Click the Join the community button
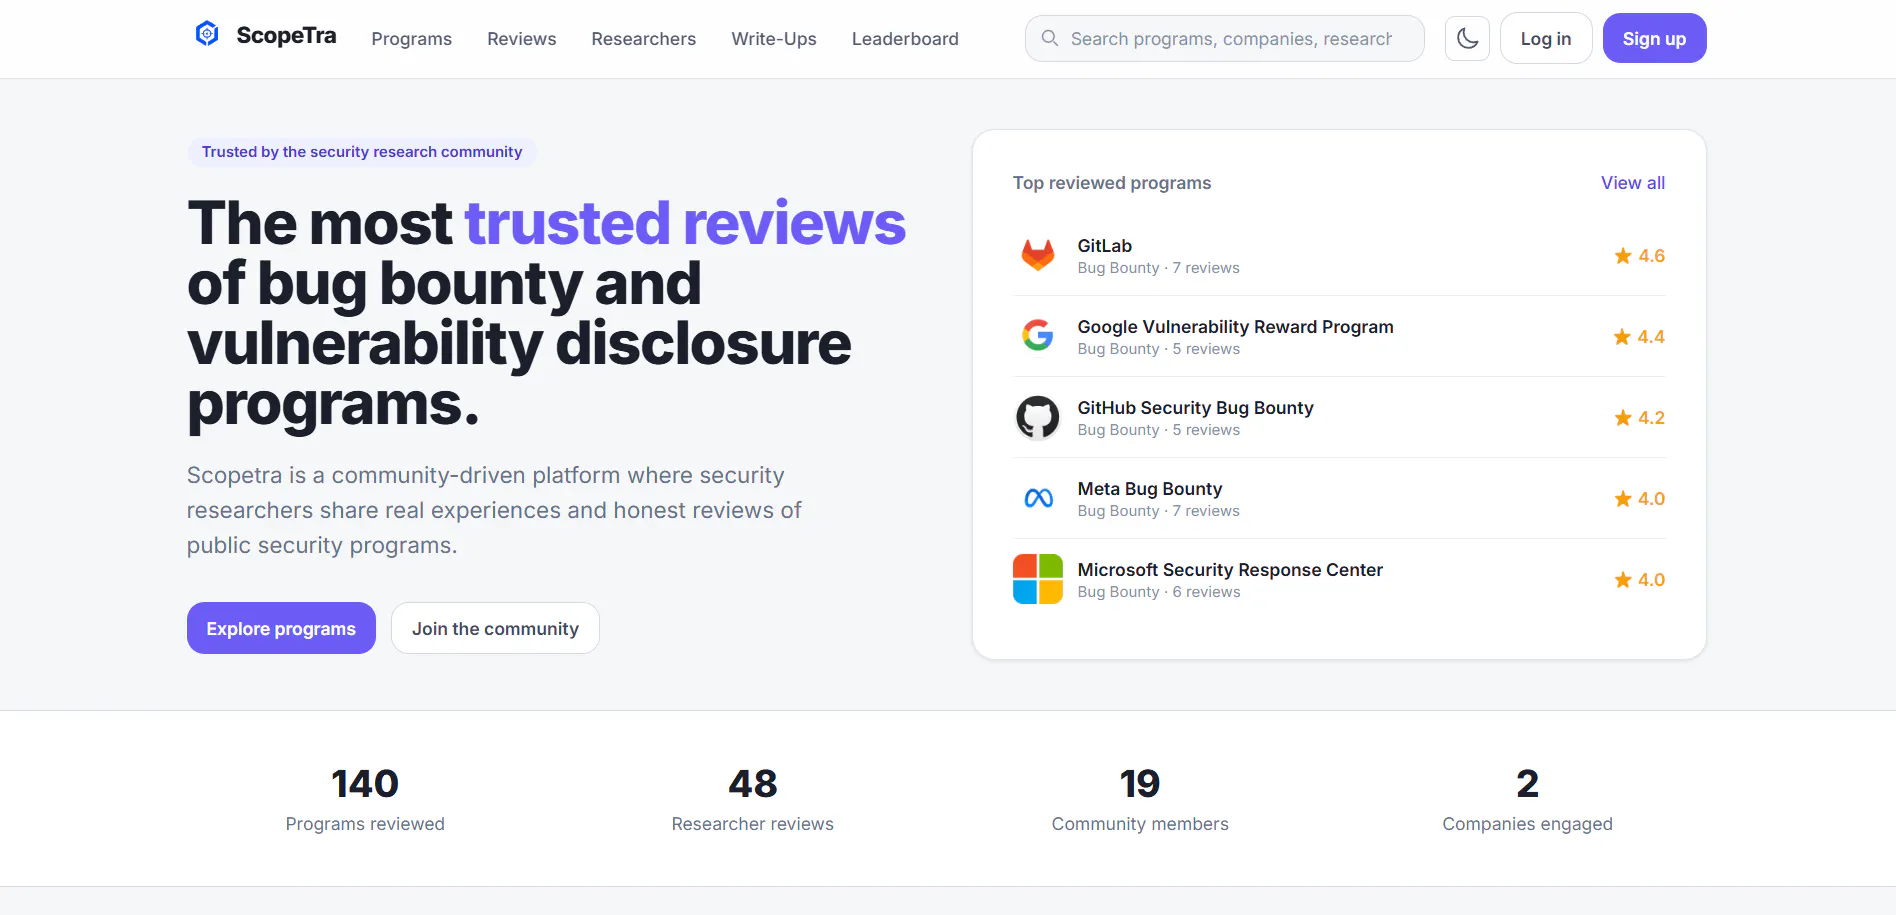Viewport: 1896px width, 915px height. (x=495, y=628)
